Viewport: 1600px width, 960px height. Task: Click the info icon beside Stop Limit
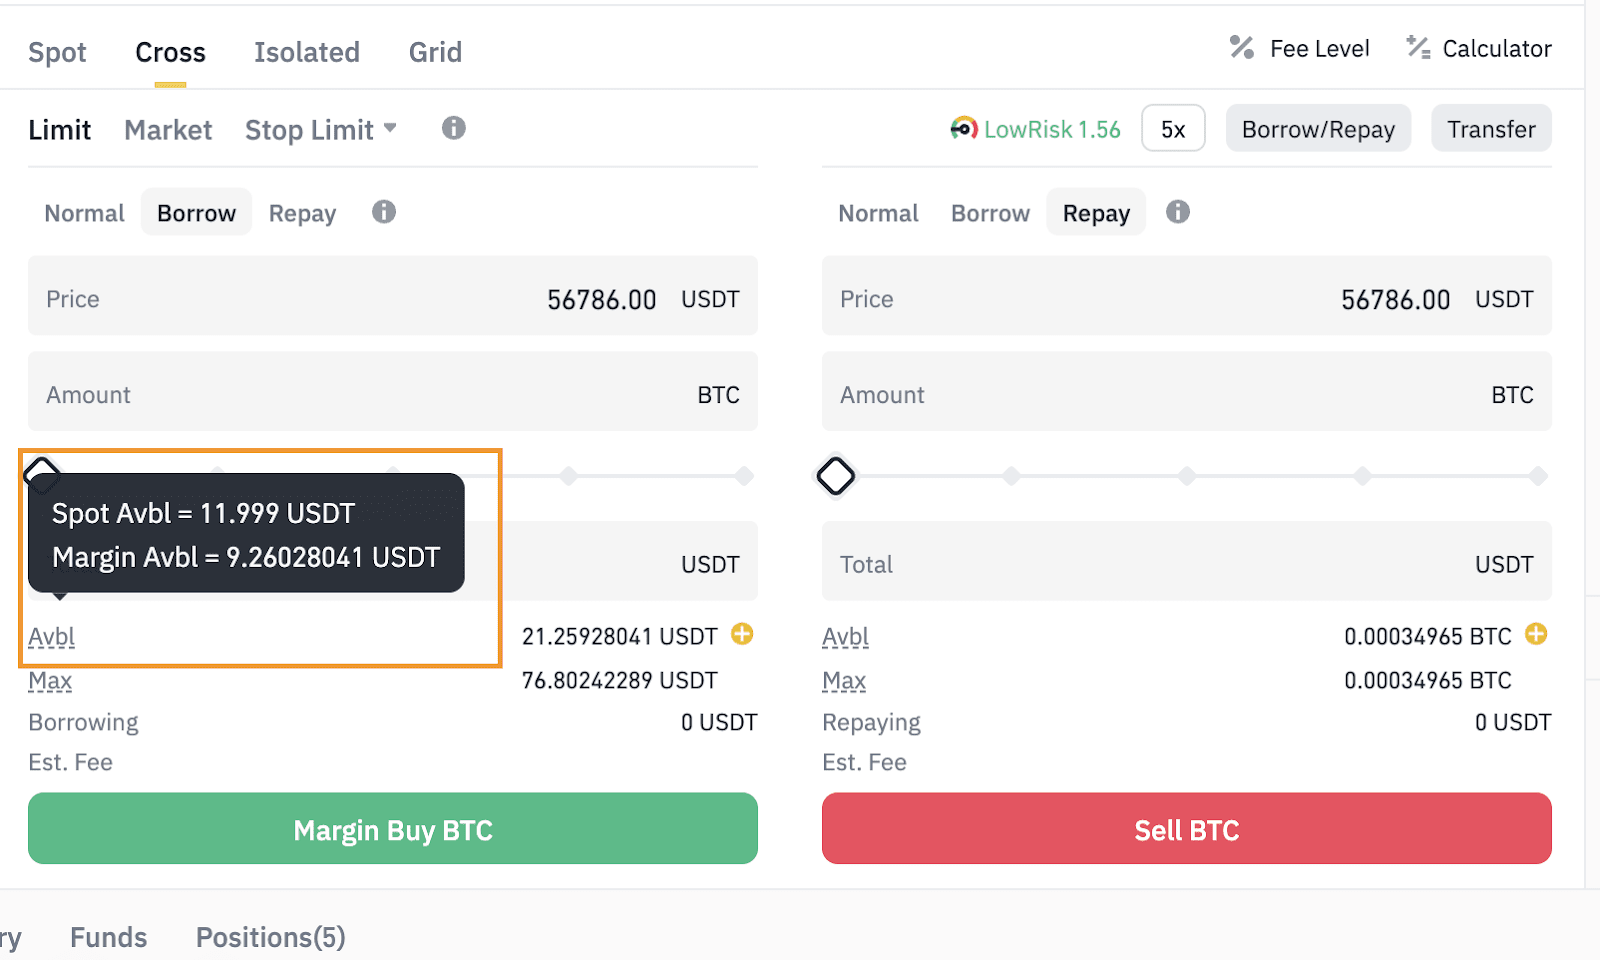pos(454,128)
